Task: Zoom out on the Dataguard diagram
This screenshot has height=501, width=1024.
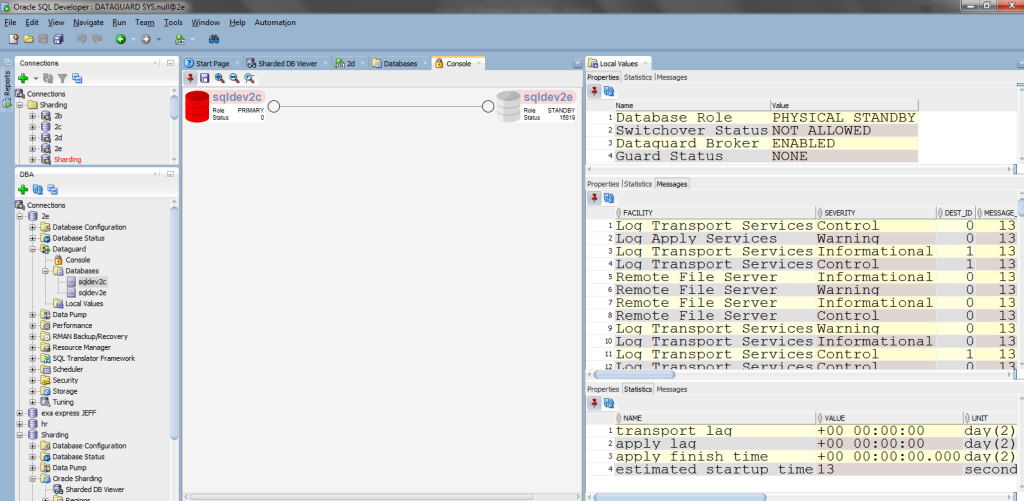Action: click(x=234, y=78)
